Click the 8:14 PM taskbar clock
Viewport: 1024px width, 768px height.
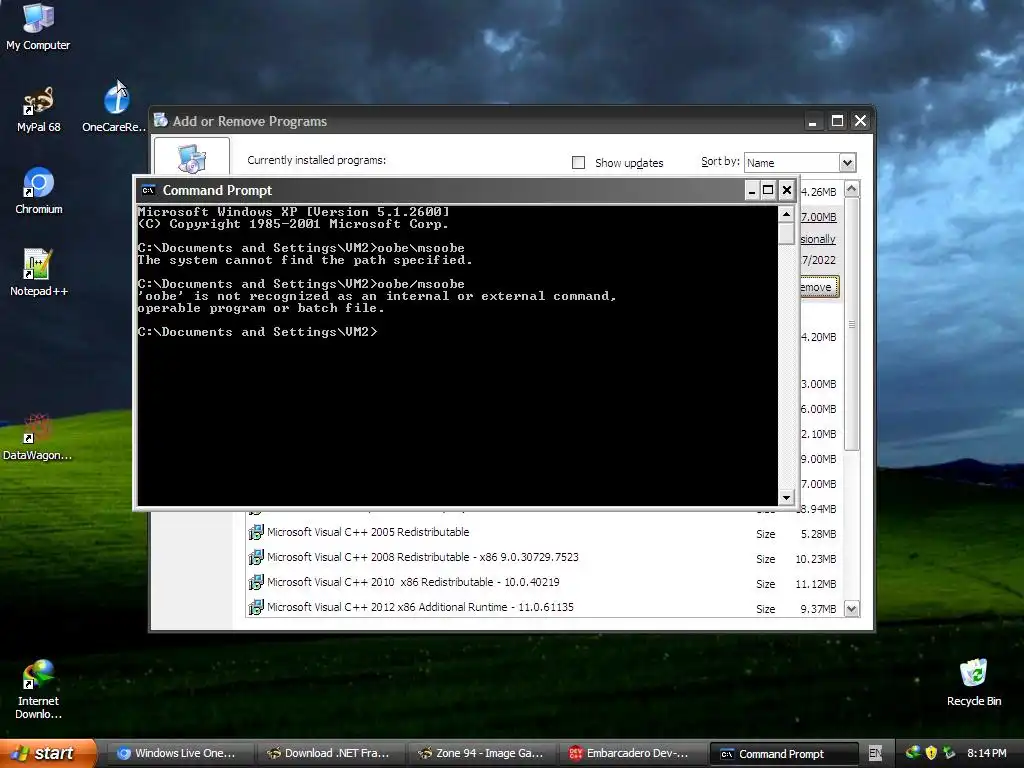pos(986,753)
